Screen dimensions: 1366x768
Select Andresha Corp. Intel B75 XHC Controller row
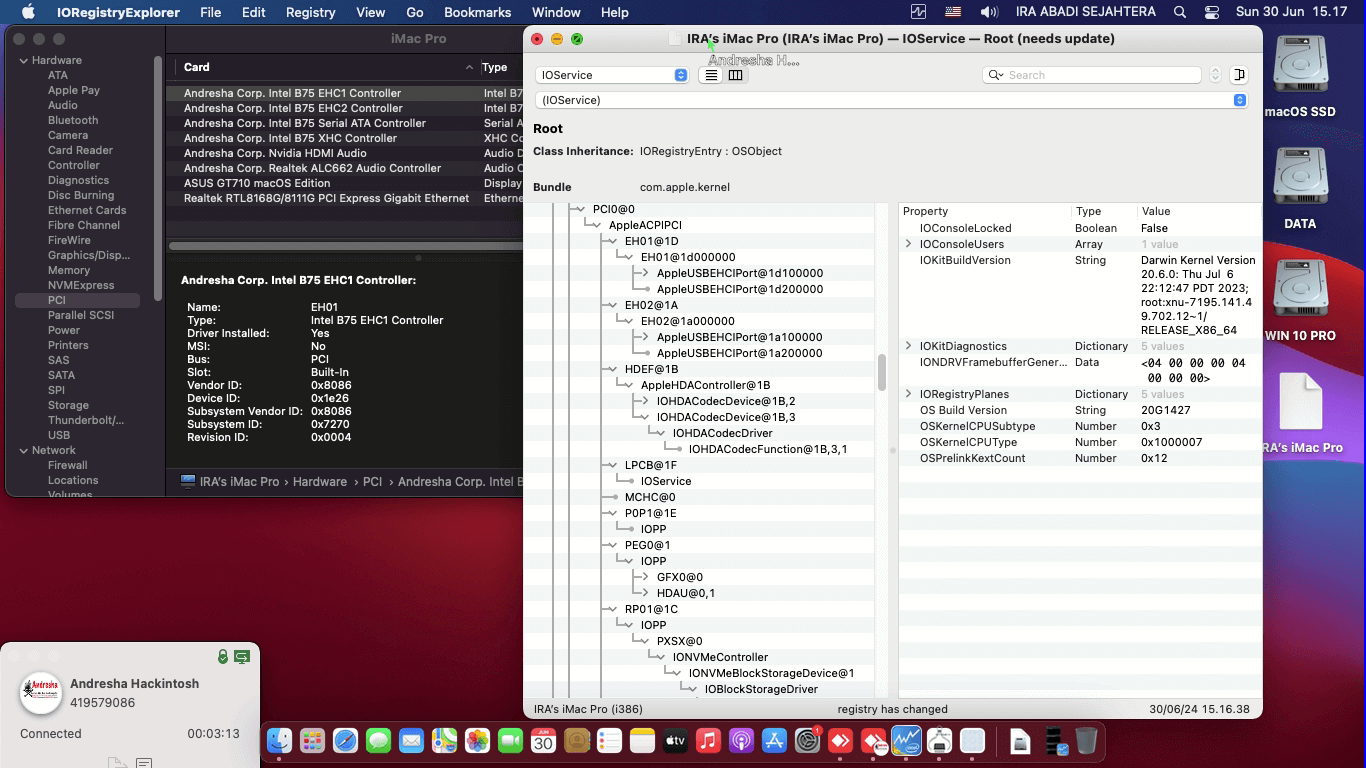point(344,138)
